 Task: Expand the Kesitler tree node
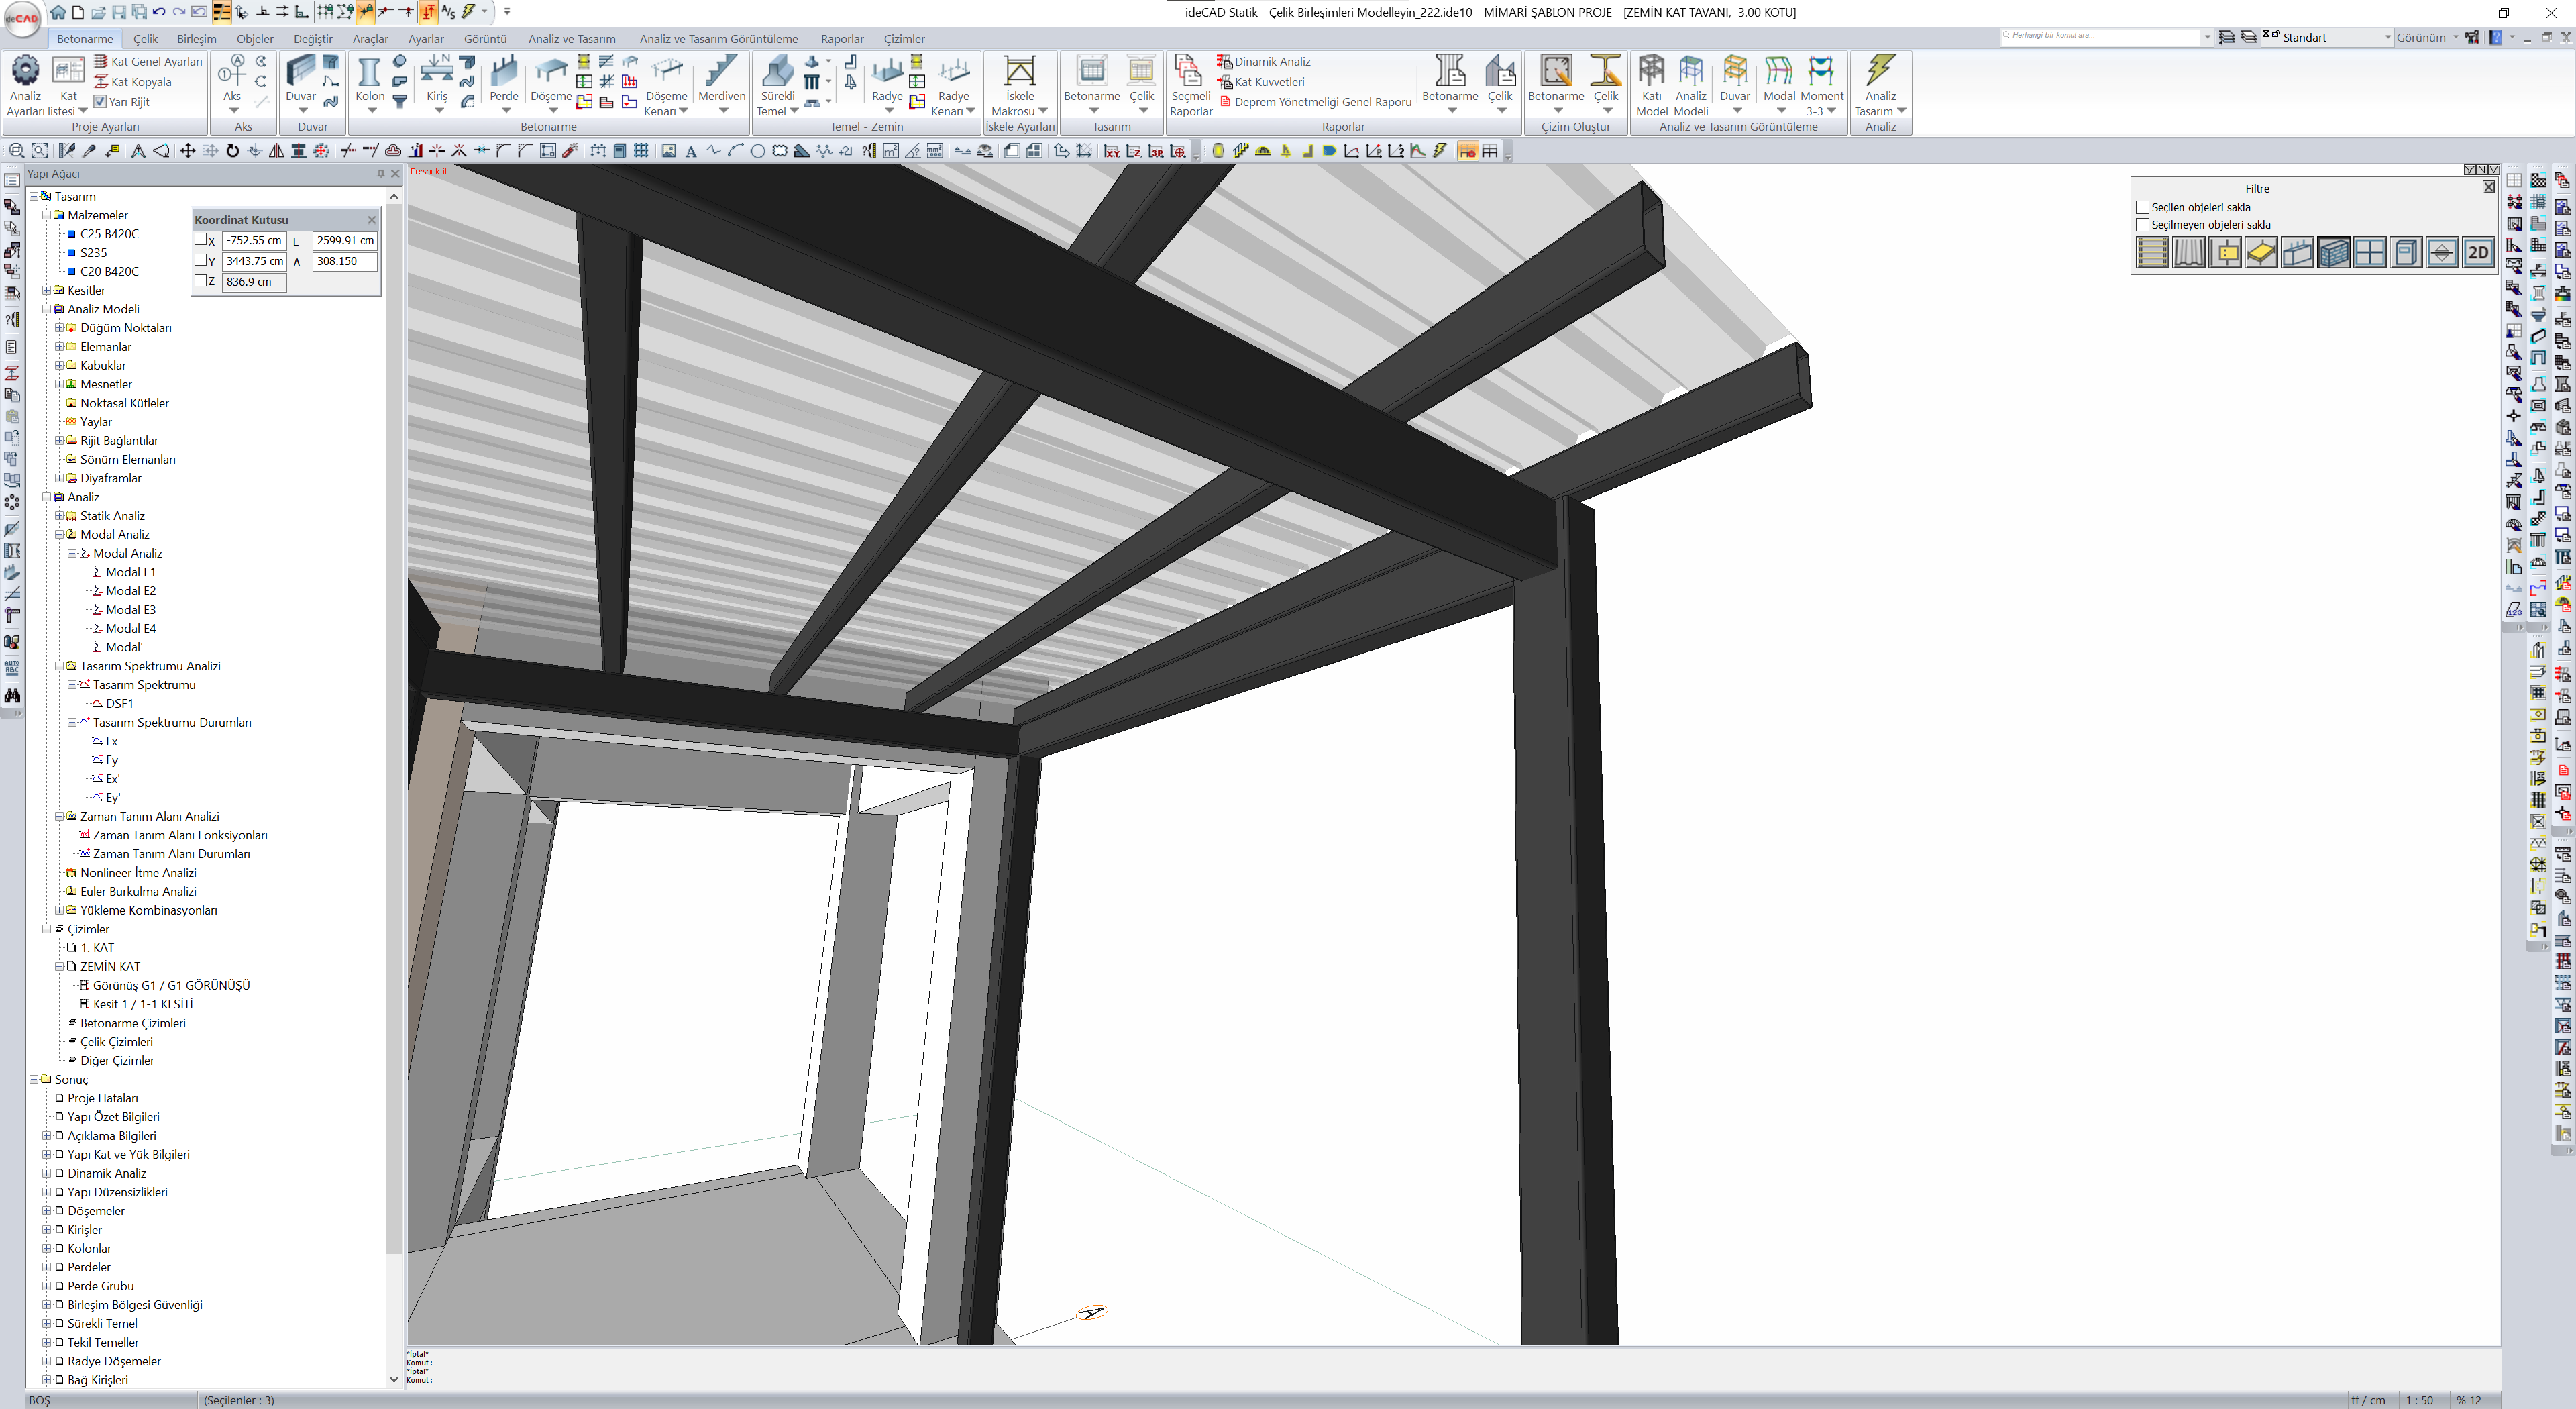(46, 290)
